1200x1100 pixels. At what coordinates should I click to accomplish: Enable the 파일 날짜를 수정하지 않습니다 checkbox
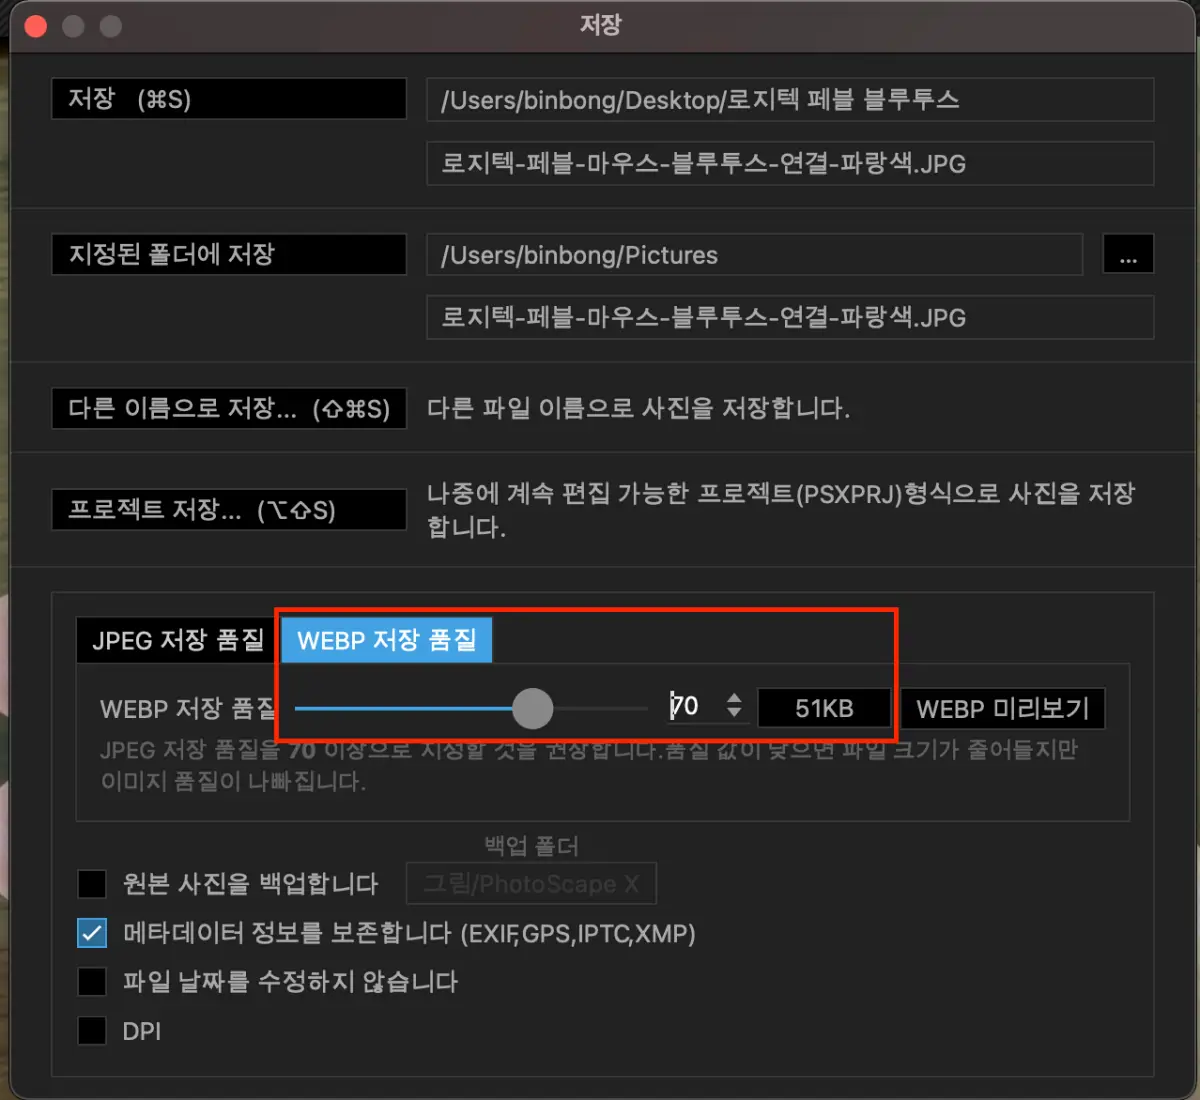91,981
